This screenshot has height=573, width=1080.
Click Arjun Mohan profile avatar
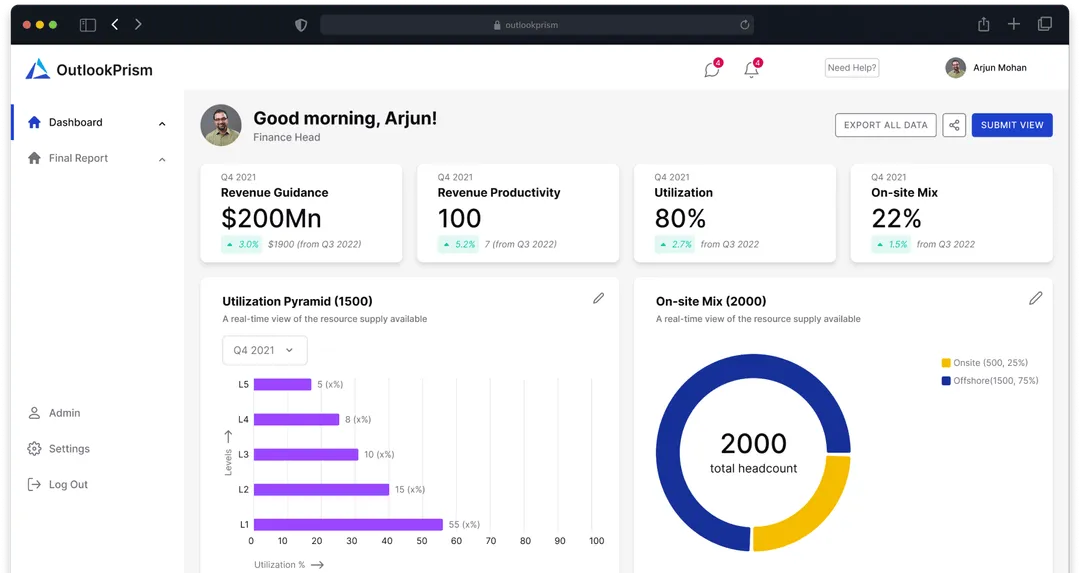click(955, 68)
